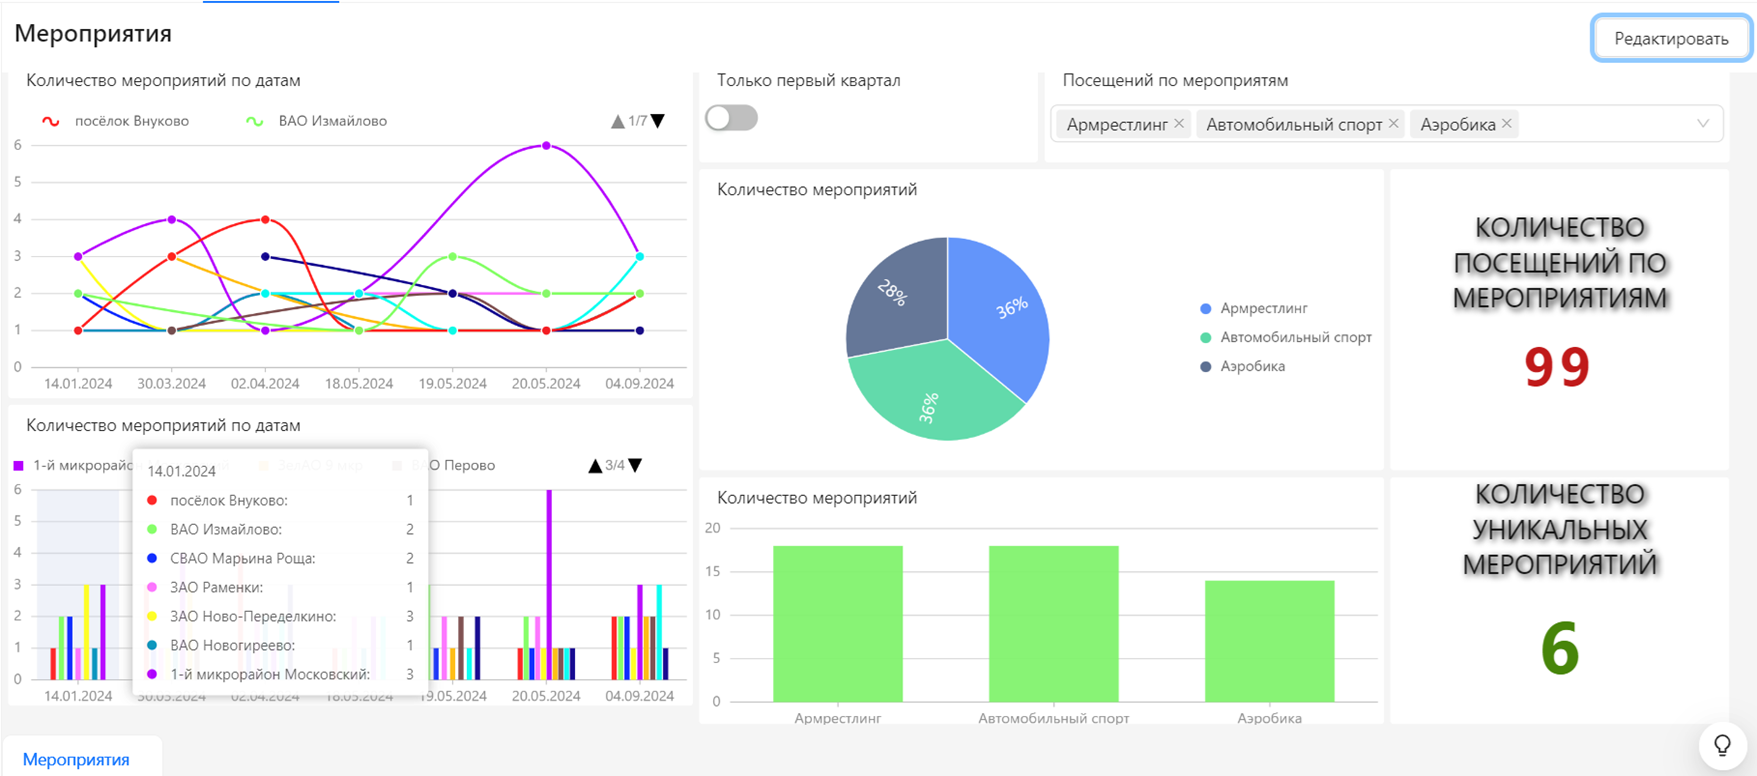The width and height of the screenshot is (1757, 776).
Task: Click tooltip row ЗАО Ново-Переделкино
Action: click(281, 616)
